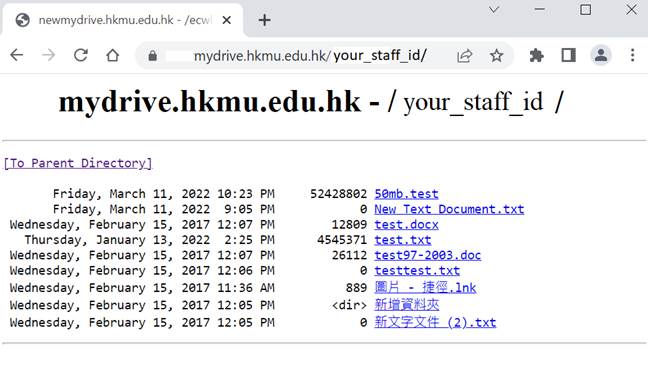Image resolution: width=648 pixels, height=380 pixels.
Task: Open the browser home page
Action: (x=112, y=55)
